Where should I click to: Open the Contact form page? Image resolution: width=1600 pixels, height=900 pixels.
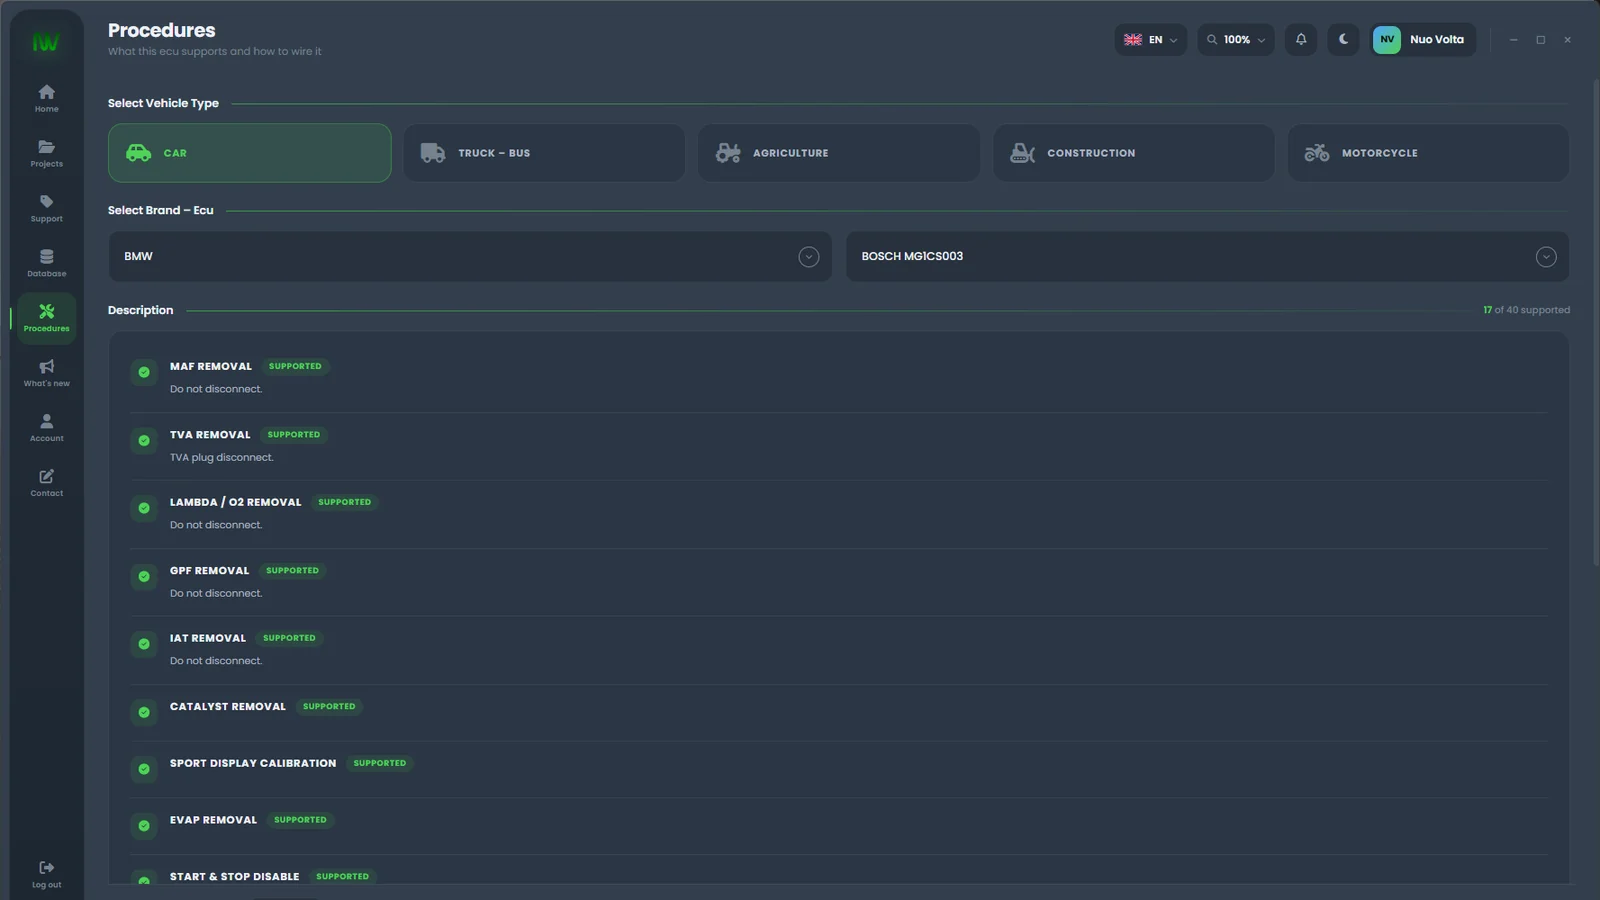tap(46, 483)
